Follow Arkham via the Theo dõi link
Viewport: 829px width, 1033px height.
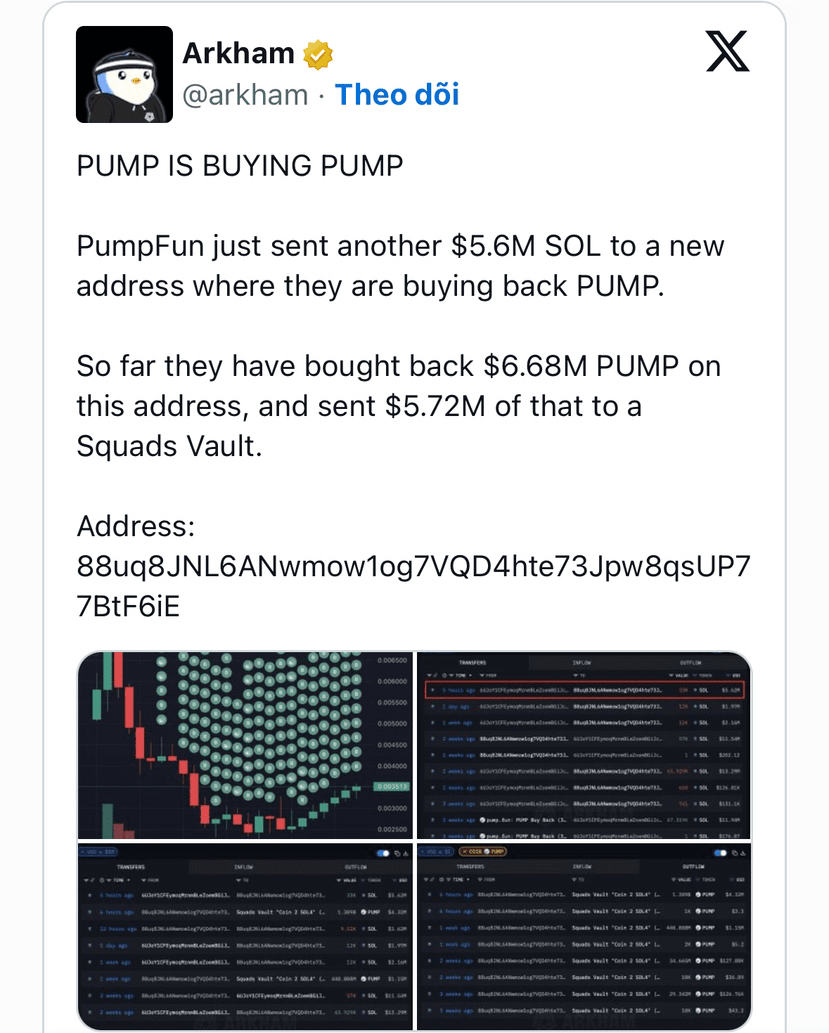coord(397,94)
